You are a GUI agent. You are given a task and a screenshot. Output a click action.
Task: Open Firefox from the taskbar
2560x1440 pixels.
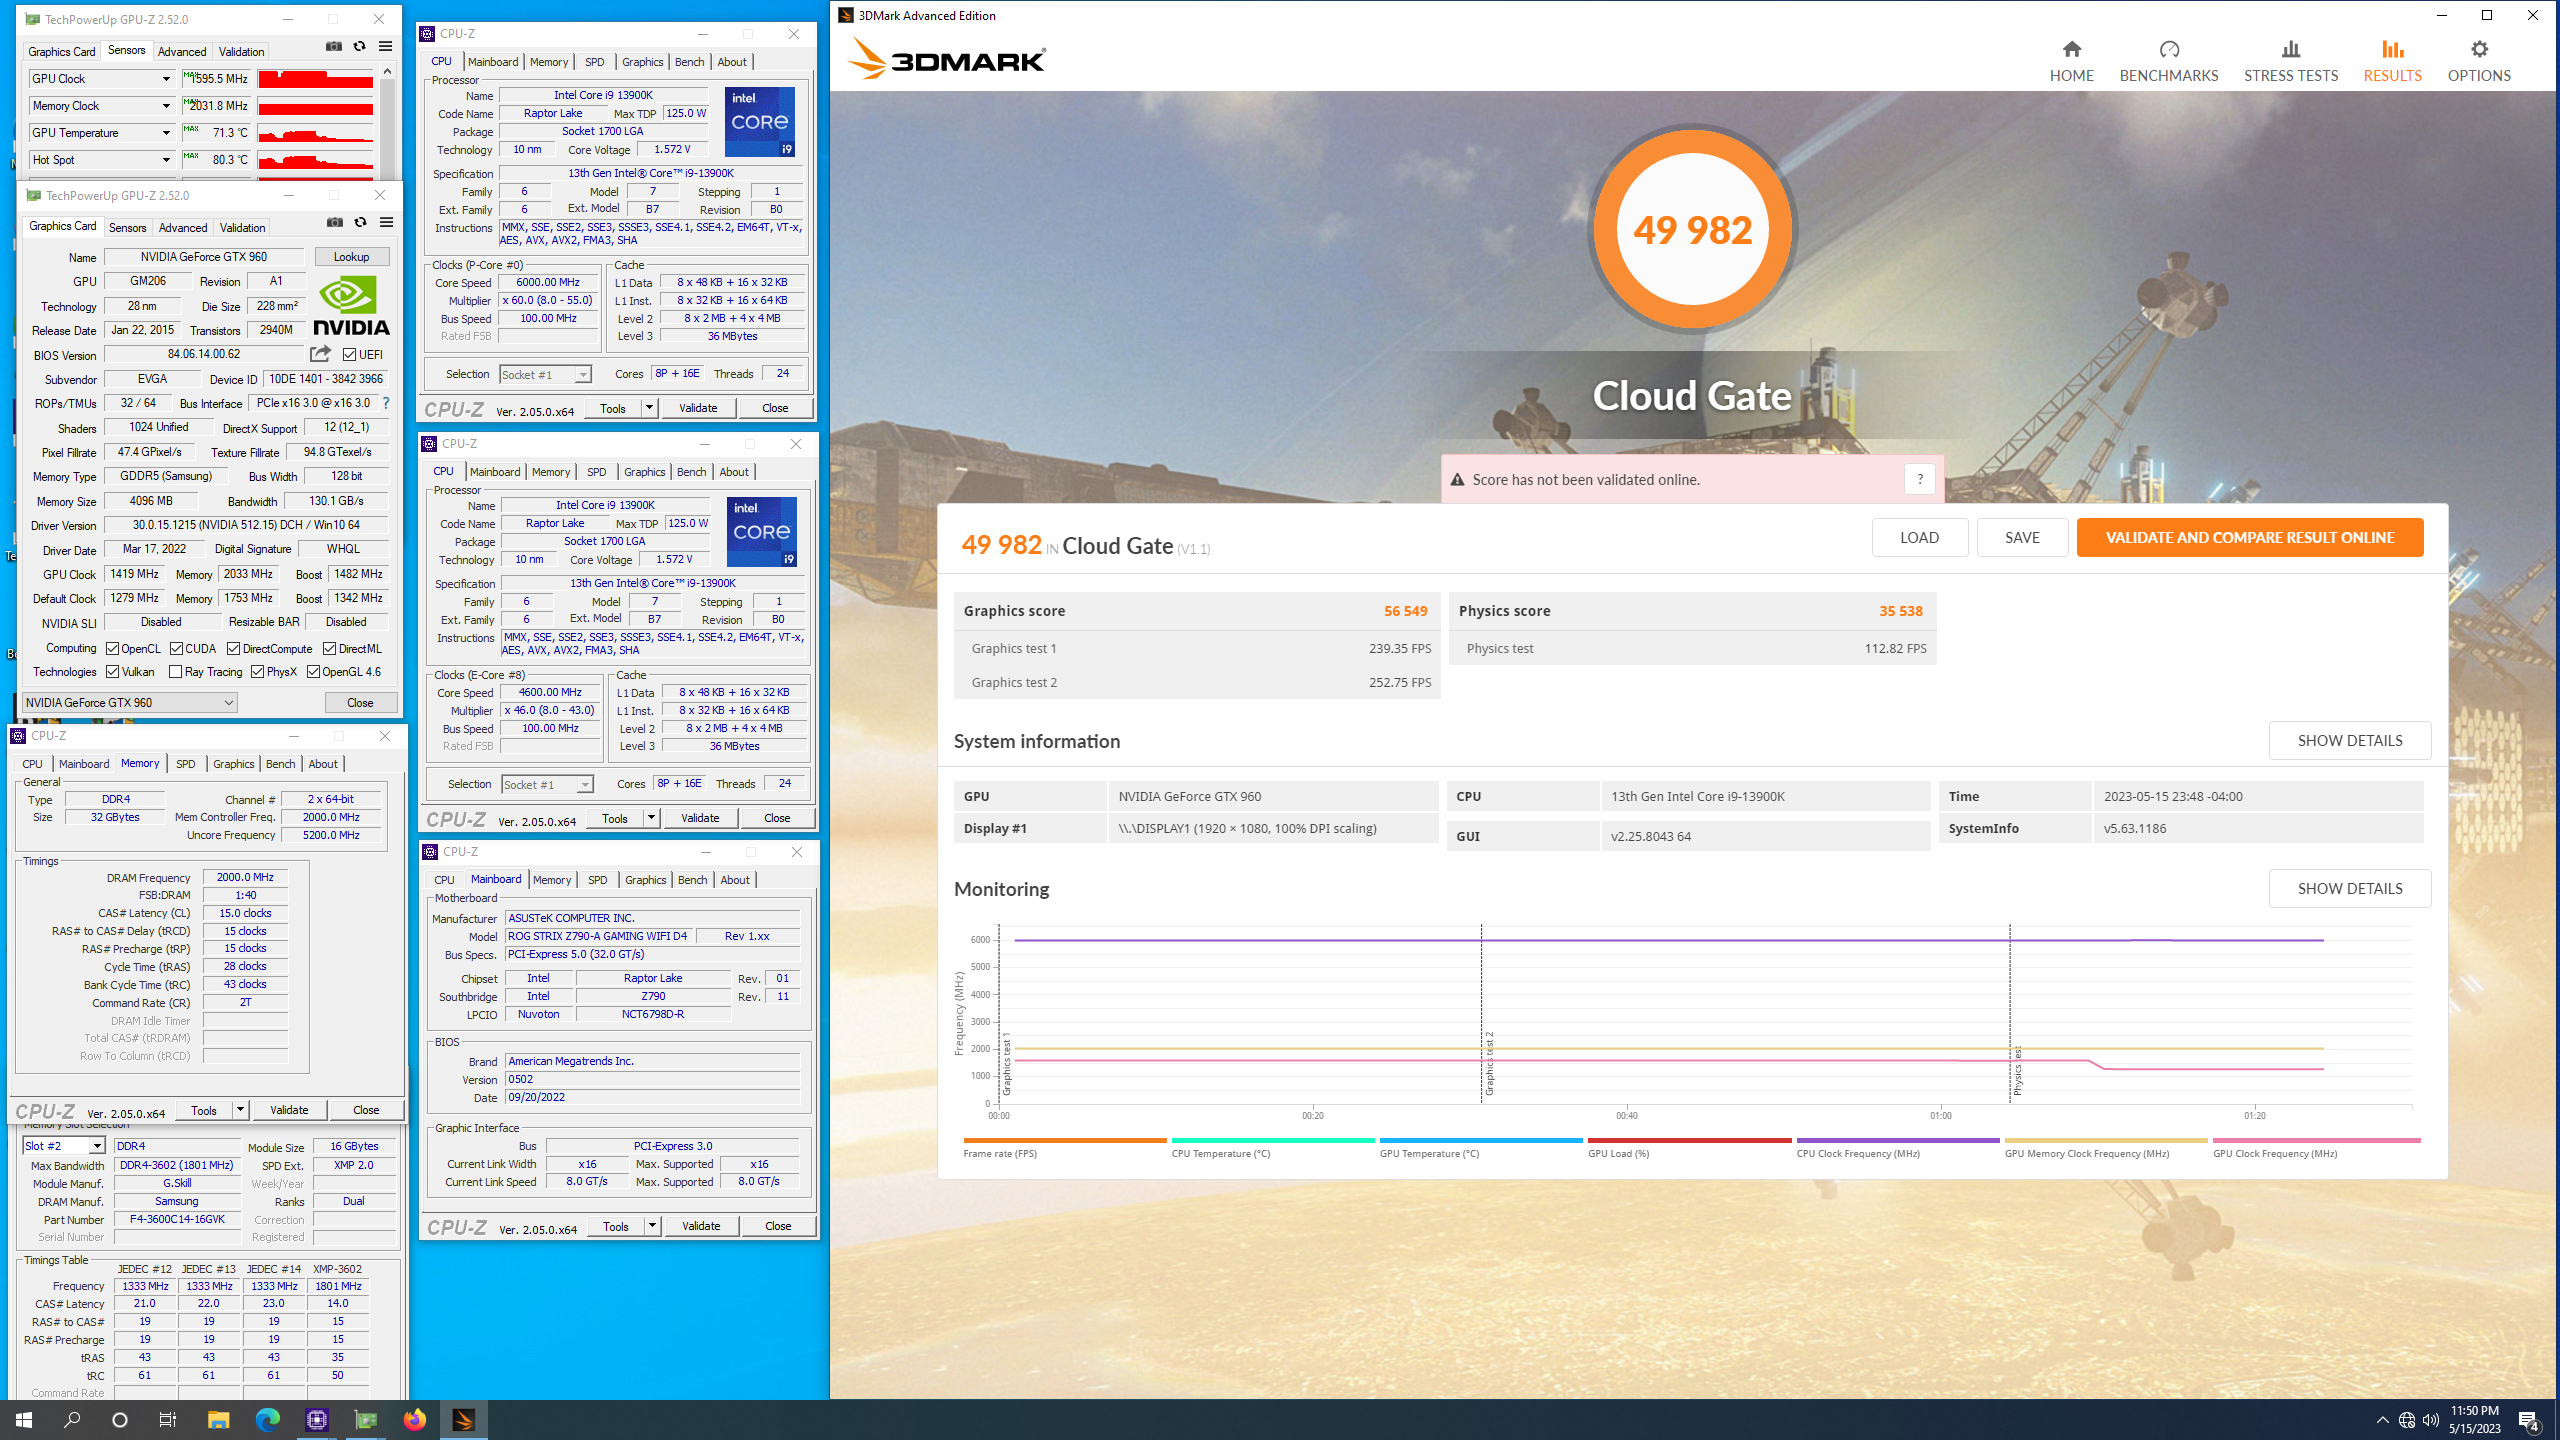(x=414, y=1419)
